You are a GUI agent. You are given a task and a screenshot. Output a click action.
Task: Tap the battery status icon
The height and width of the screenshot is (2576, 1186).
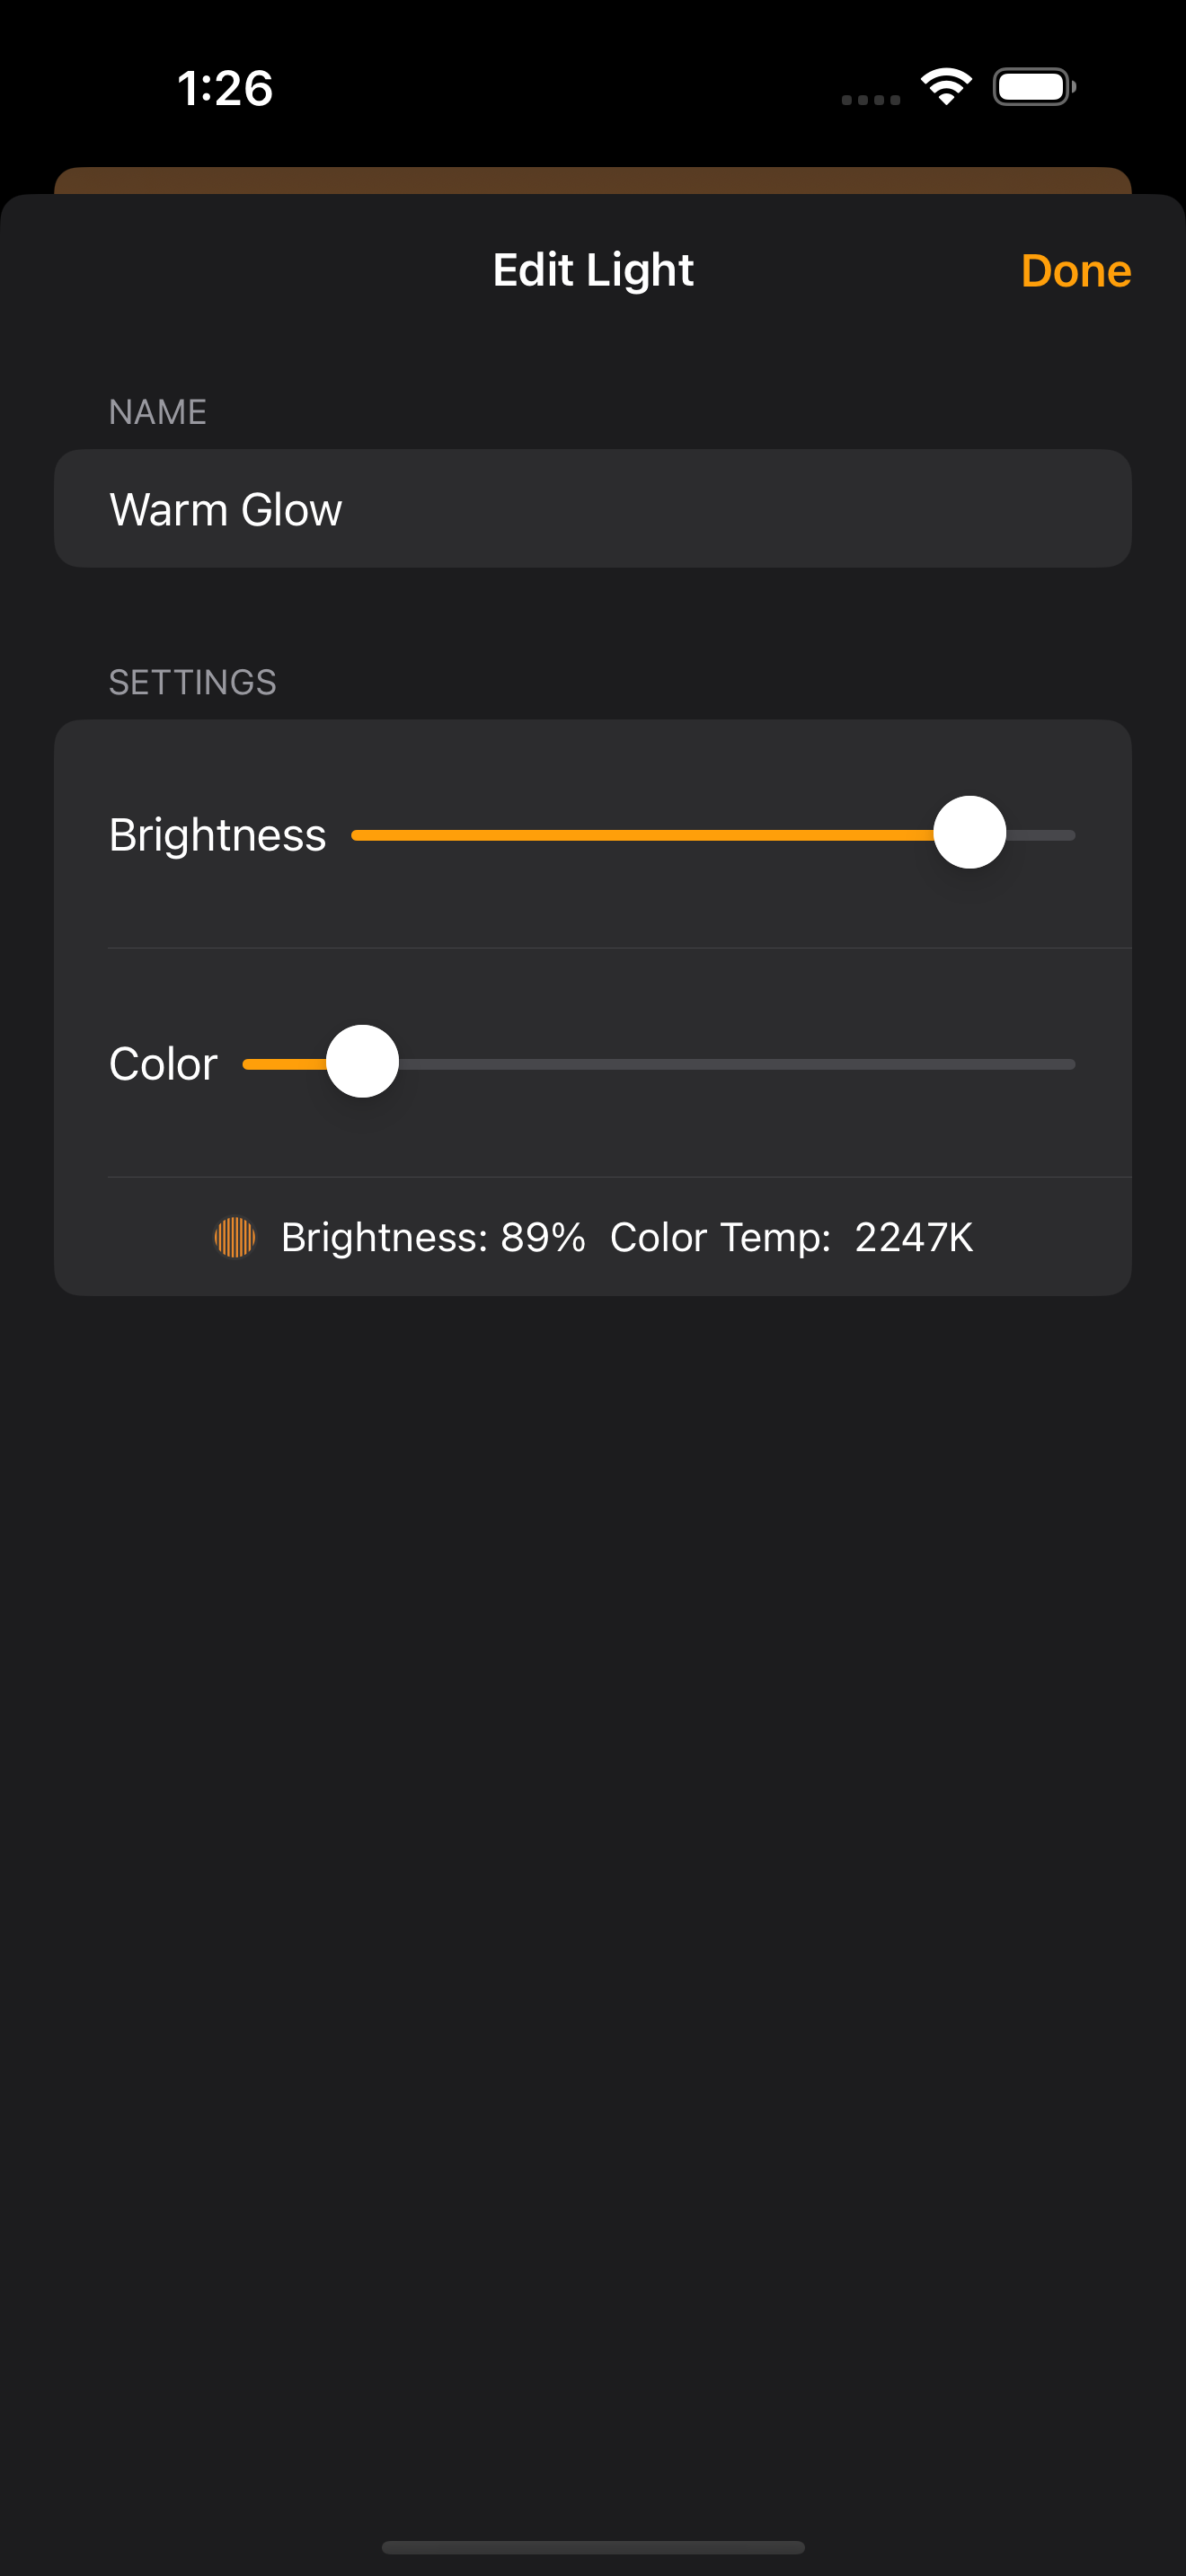(1034, 87)
